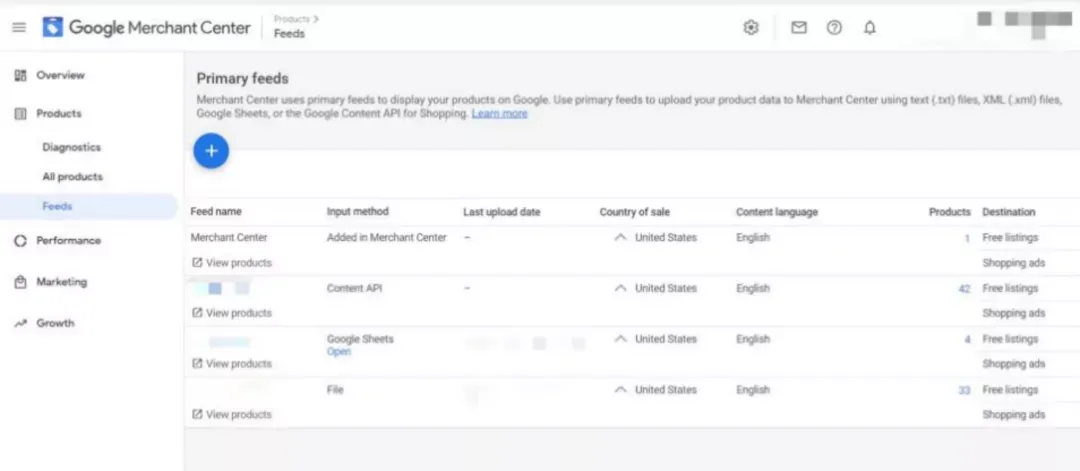Image resolution: width=1080 pixels, height=471 pixels.
Task: Click the Overview sidebar icon
Action: 21,75
